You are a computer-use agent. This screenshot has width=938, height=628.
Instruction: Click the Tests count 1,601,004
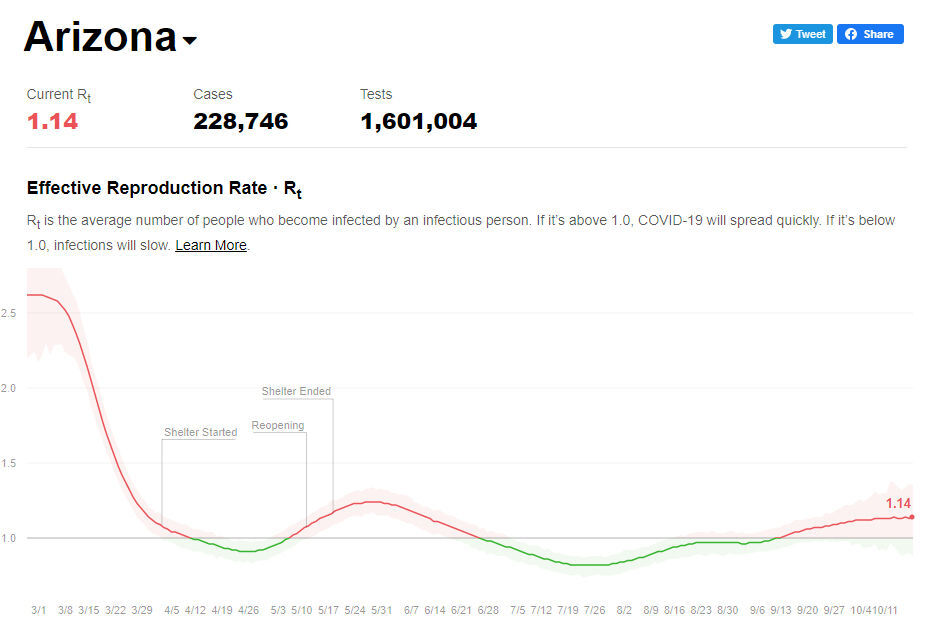pos(418,121)
